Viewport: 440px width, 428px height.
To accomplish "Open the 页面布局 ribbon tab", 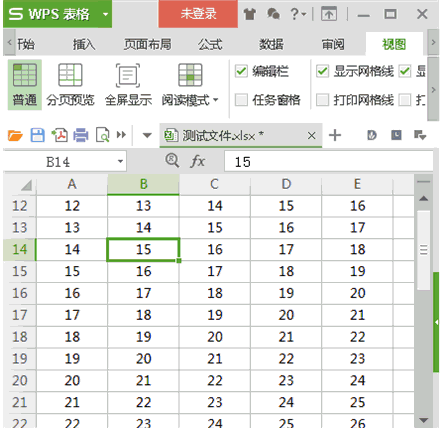I will (x=148, y=44).
